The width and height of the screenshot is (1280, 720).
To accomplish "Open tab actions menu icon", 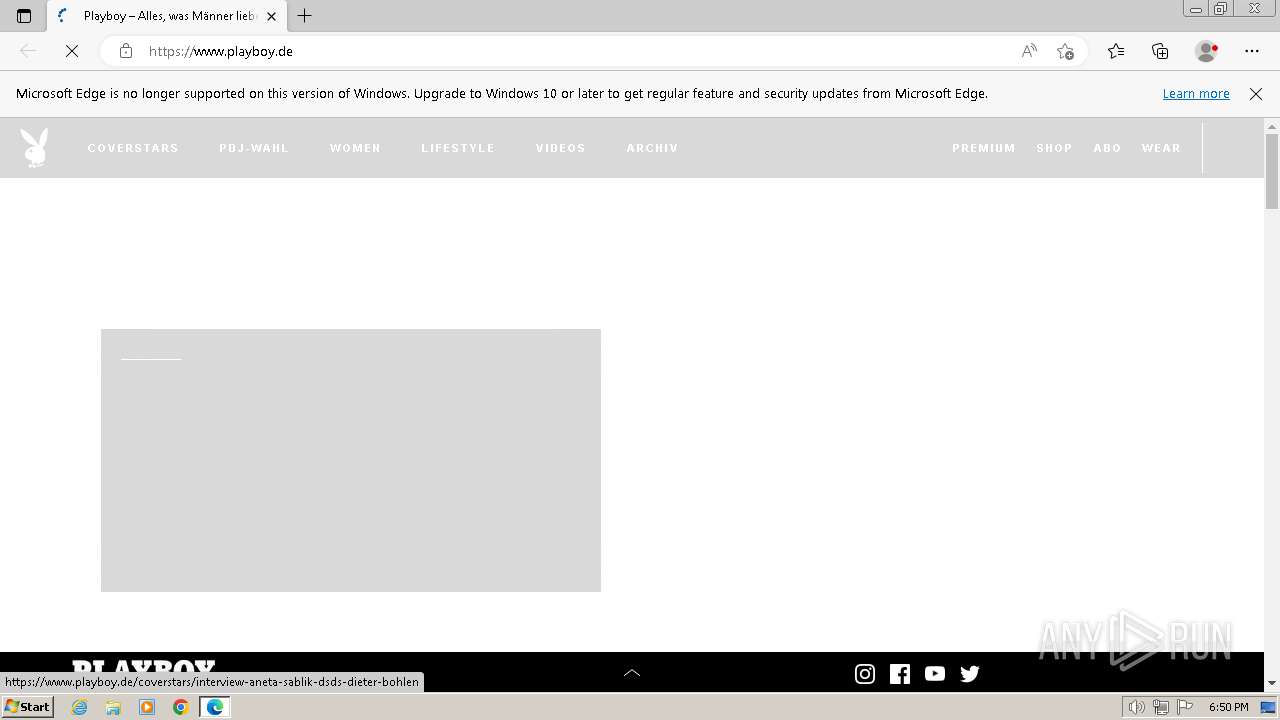I will click(x=24, y=16).
